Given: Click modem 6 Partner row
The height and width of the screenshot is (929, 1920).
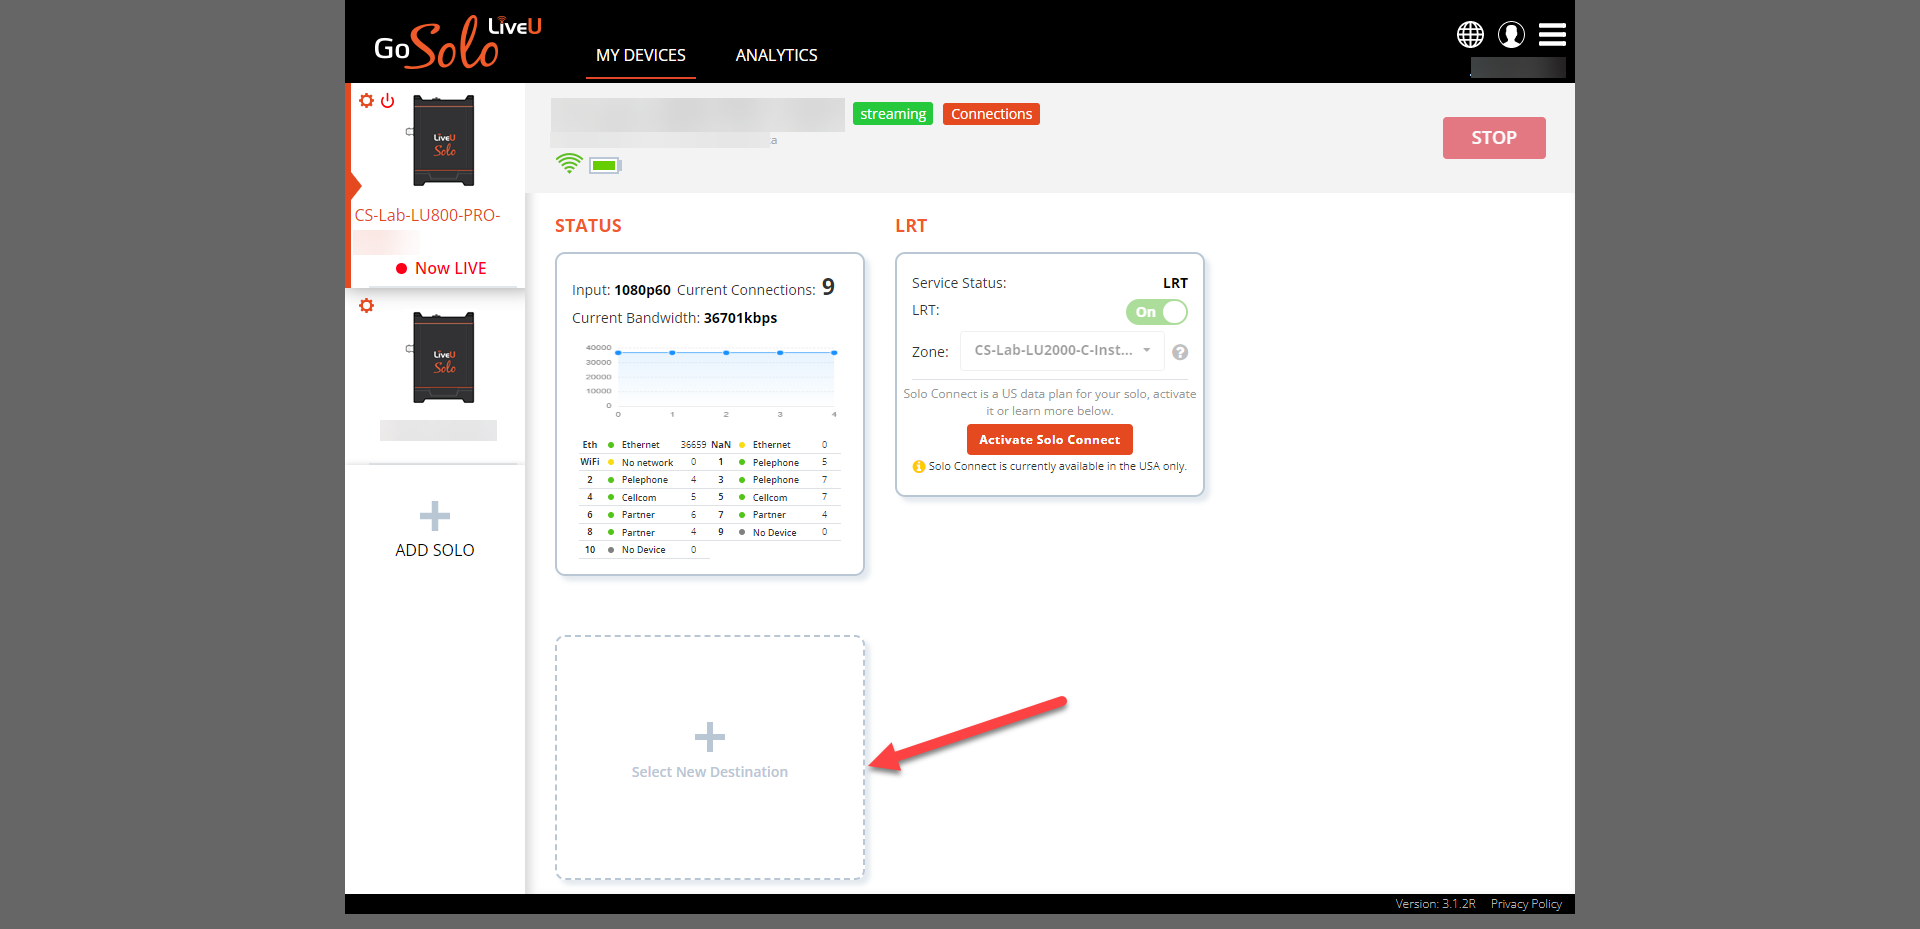Looking at the screenshot, I should tap(644, 515).
